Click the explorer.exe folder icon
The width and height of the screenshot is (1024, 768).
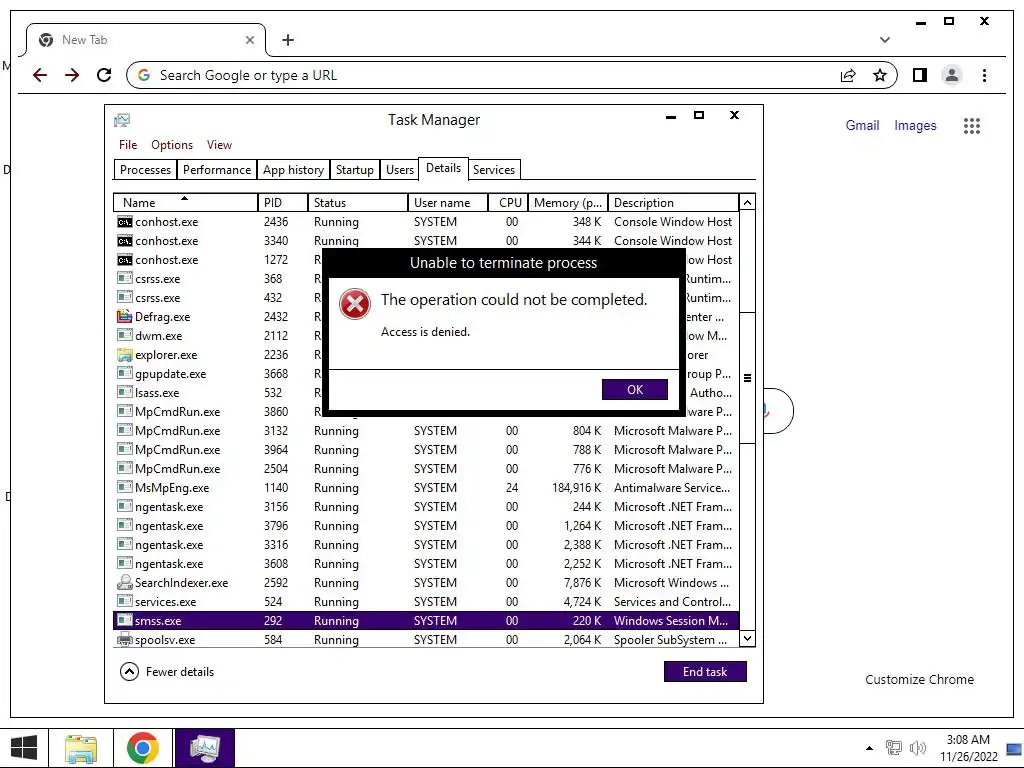click(x=124, y=355)
